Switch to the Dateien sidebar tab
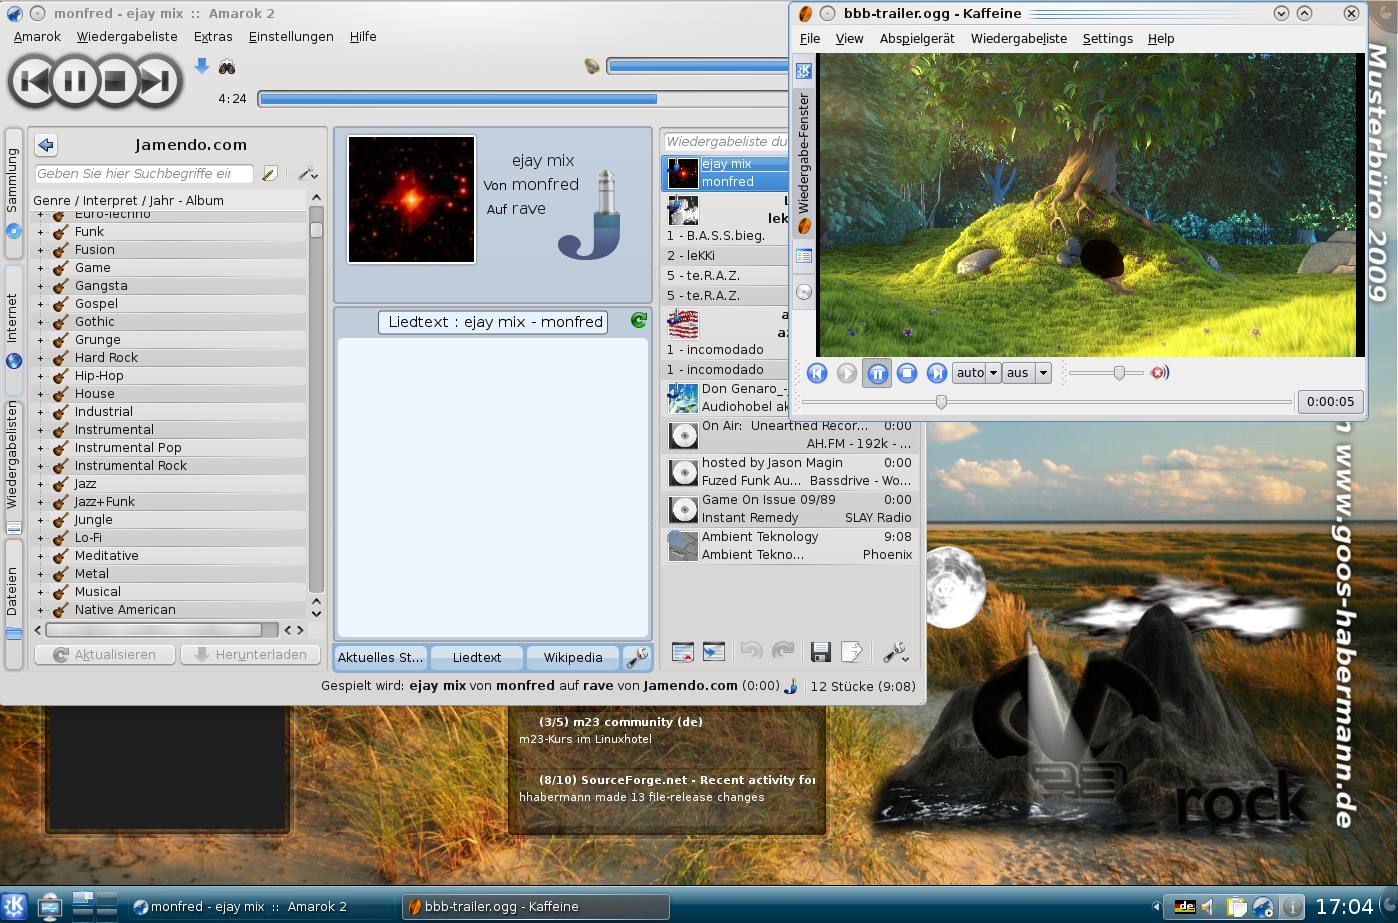Image resolution: width=1398 pixels, height=923 pixels. pos(13,603)
